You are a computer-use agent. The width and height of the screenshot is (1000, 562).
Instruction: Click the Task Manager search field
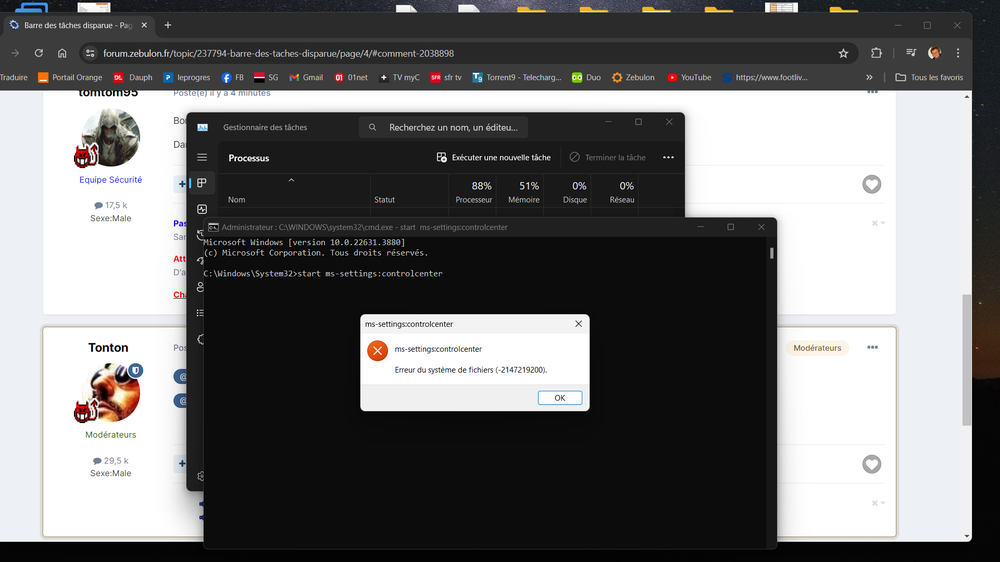(x=445, y=127)
